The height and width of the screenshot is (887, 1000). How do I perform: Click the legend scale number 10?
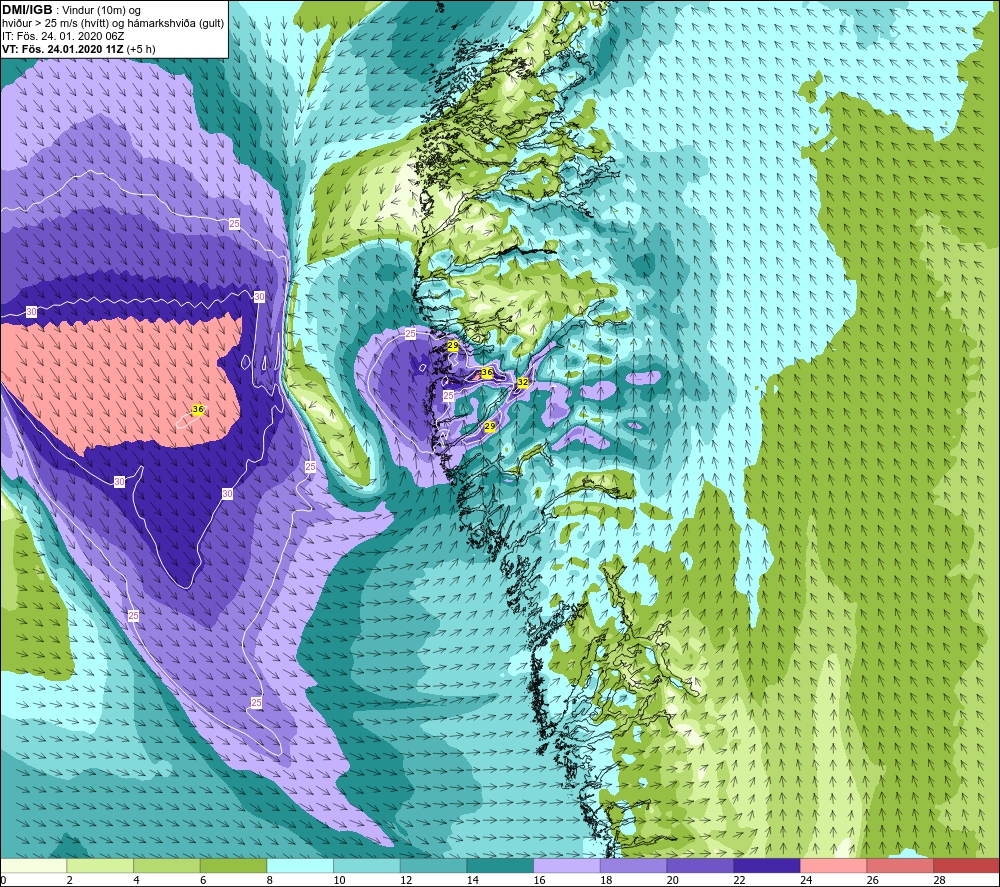click(339, 880)
